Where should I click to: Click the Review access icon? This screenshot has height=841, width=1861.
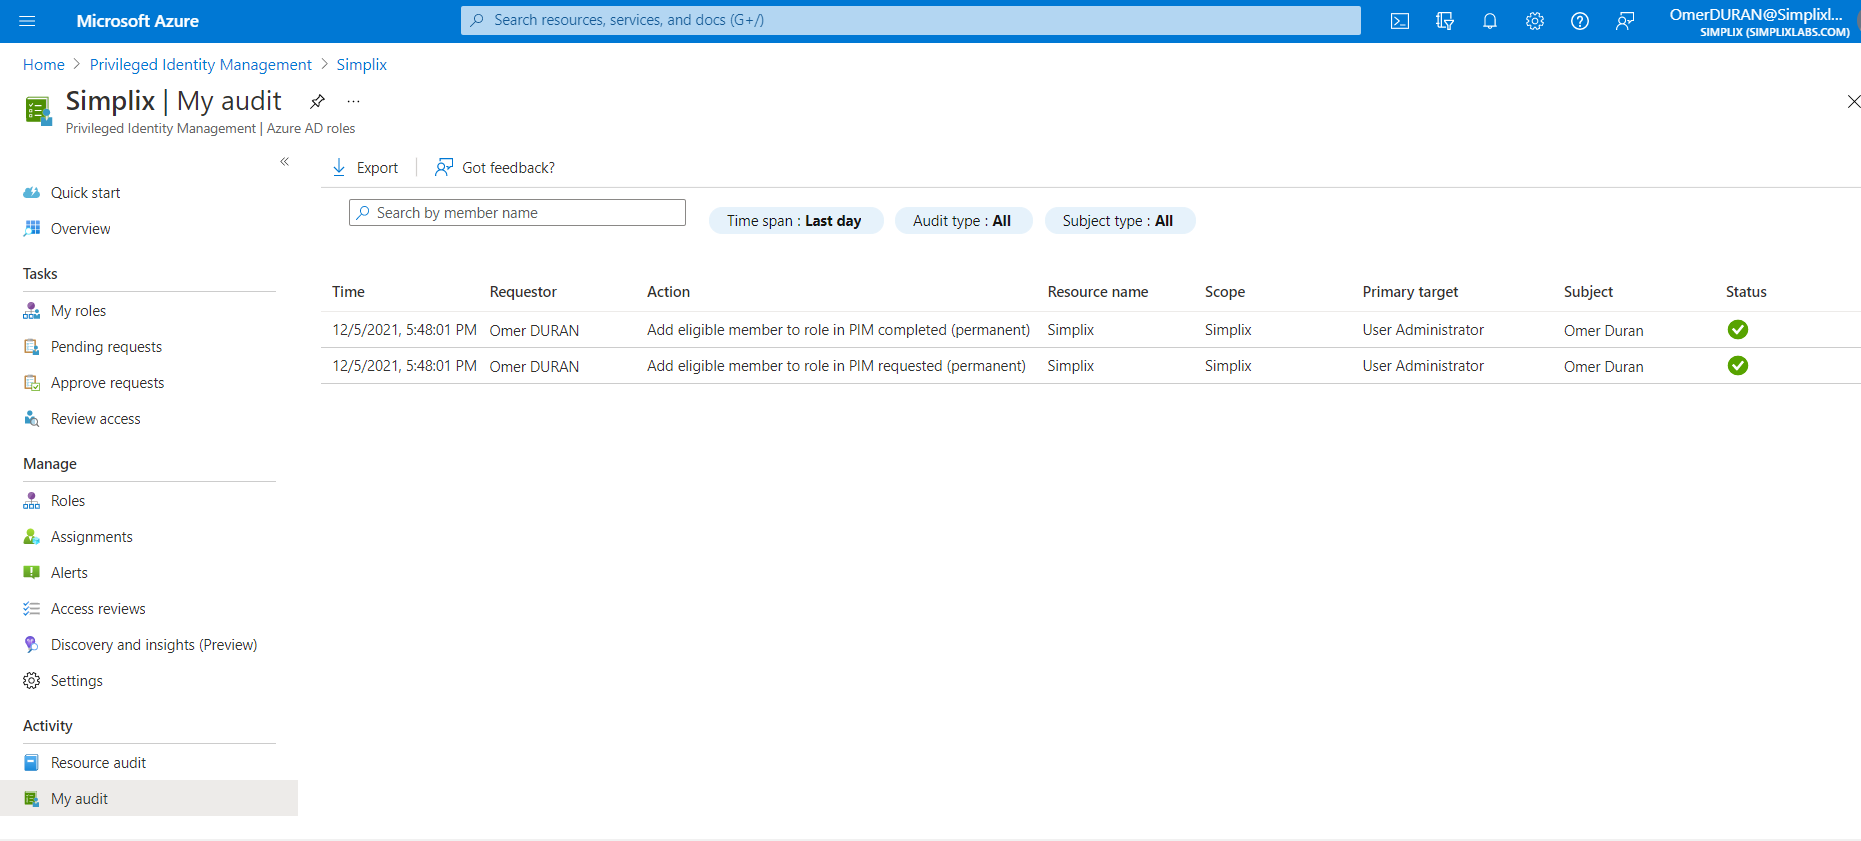coord(32,419)
